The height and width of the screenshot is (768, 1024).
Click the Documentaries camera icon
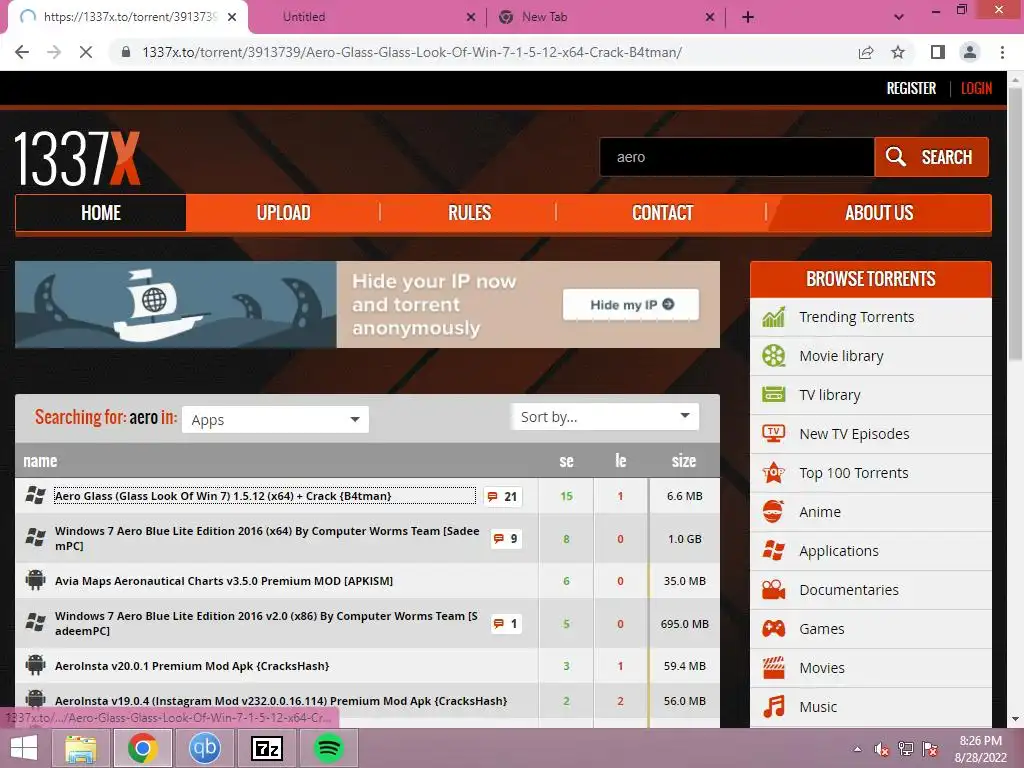pyautogui.click(x=774, y=590)
